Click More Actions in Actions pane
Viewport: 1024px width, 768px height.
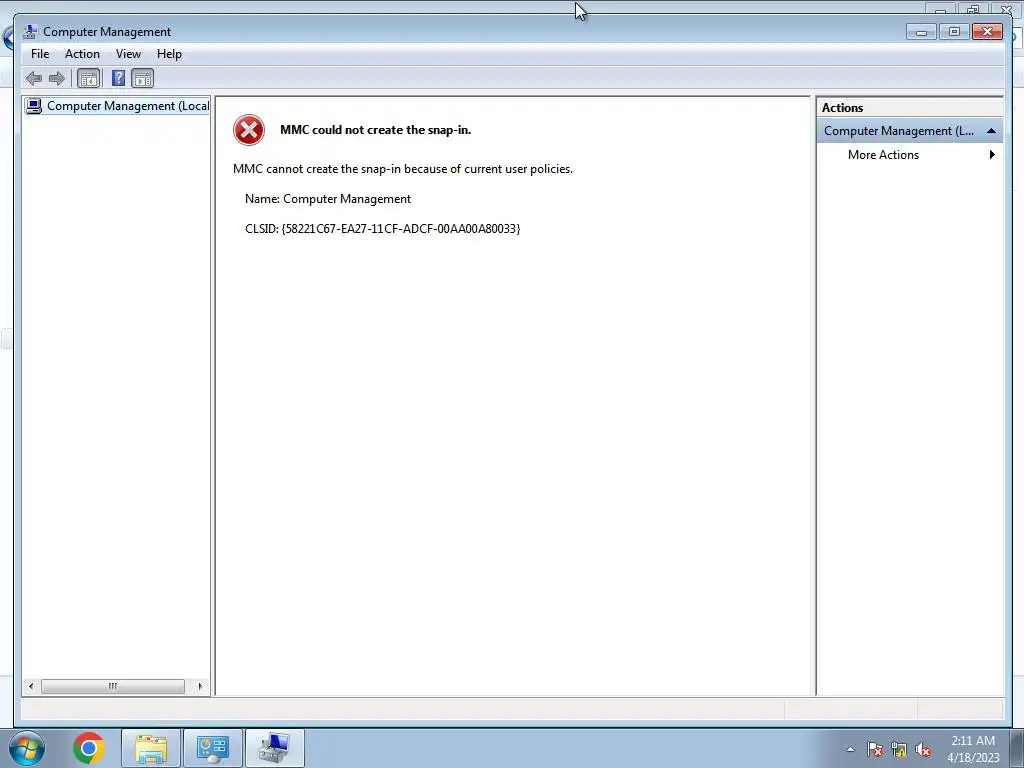pyautogui.click(x=883, y=155)
